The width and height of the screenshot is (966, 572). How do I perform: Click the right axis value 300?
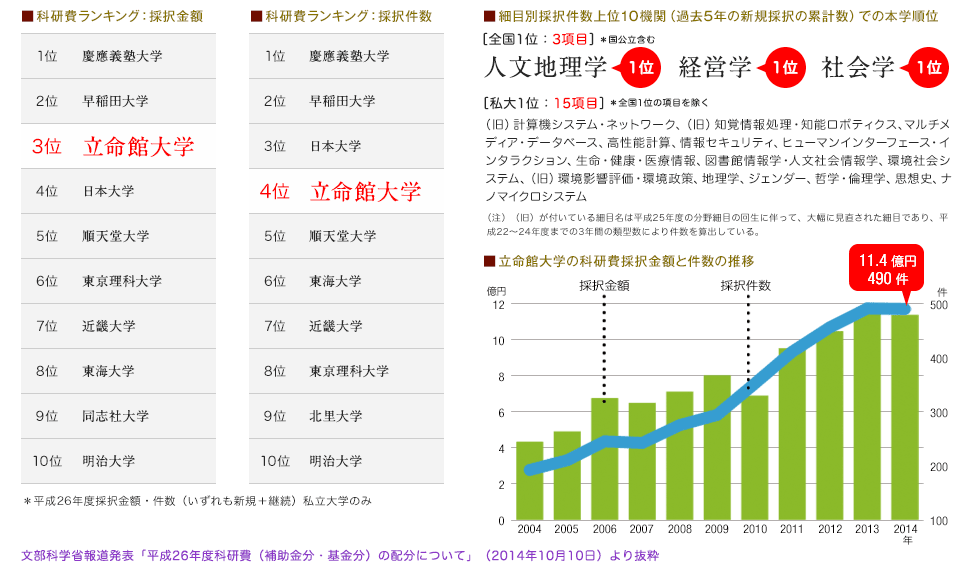point(939,413)
